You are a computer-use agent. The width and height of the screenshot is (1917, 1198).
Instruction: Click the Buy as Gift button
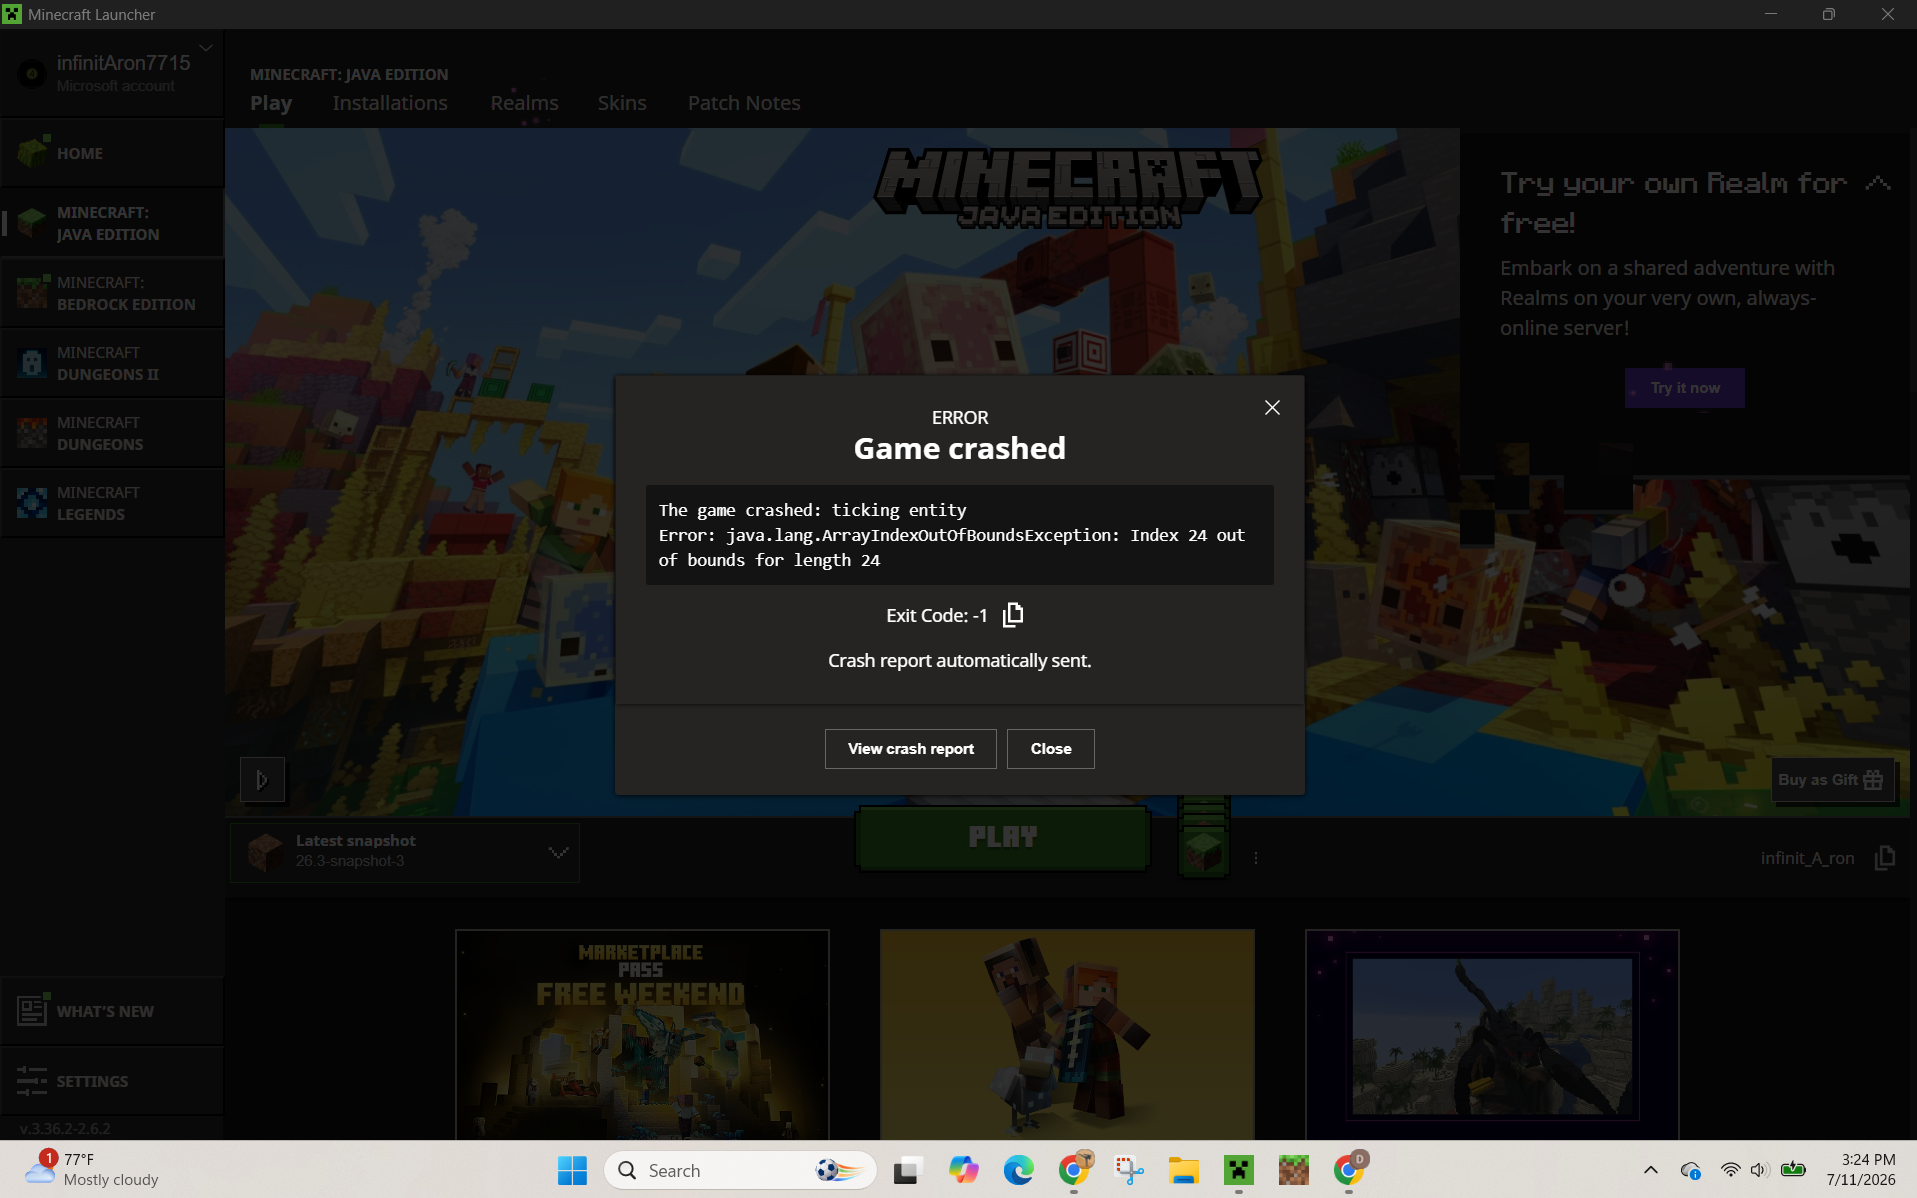click(x=1831, y=780)
